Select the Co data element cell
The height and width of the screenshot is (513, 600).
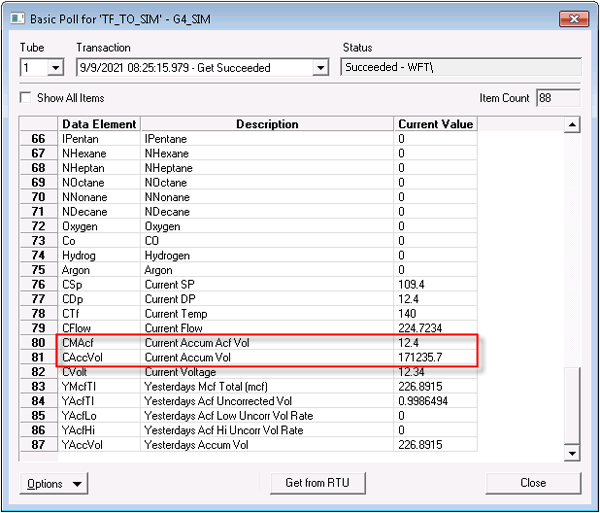[99, 241]
